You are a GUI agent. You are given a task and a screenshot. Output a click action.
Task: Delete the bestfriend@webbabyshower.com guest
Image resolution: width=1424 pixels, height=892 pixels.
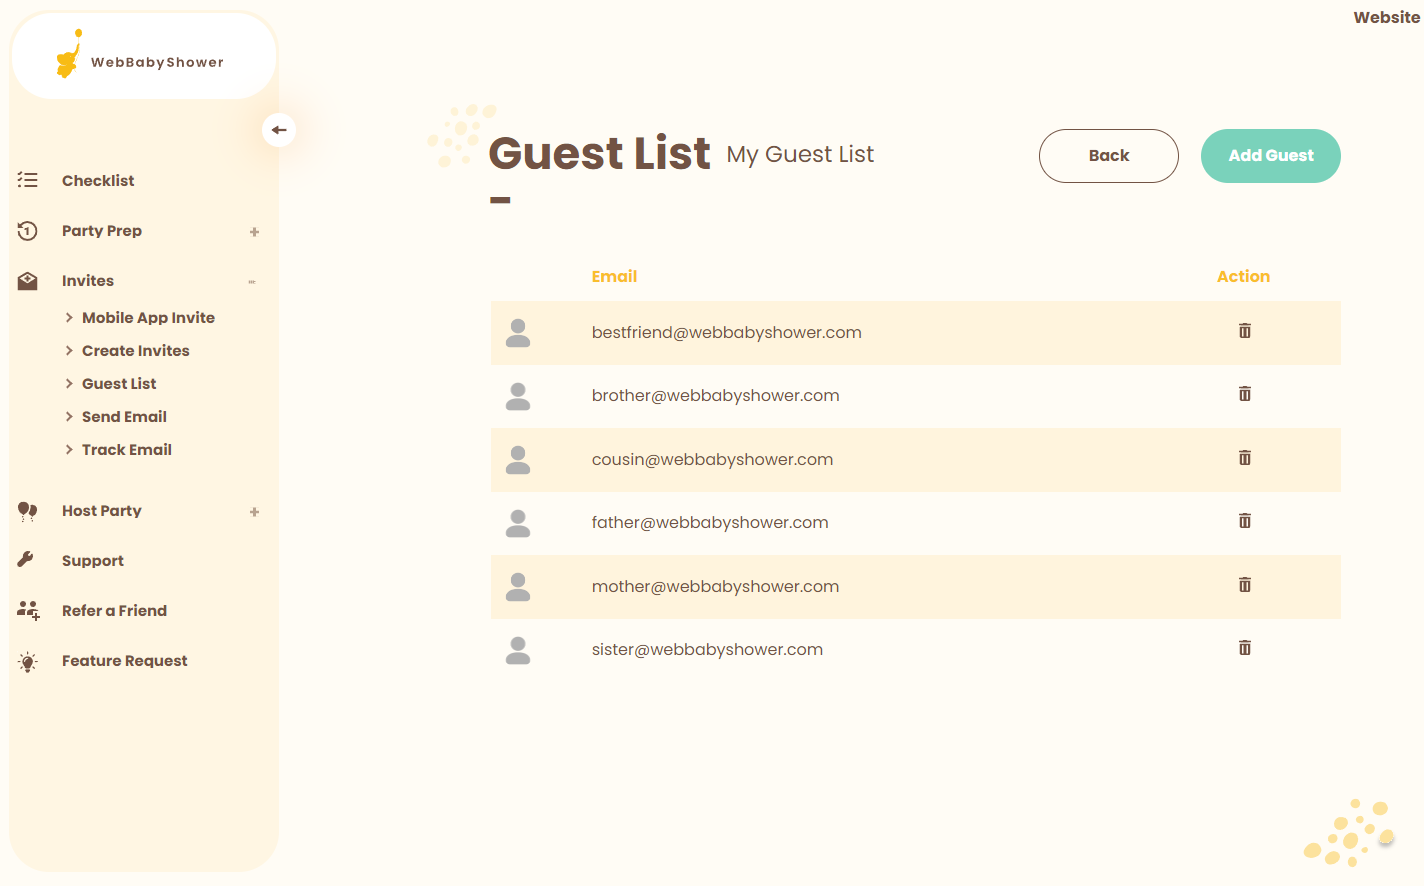[1244, 331]
